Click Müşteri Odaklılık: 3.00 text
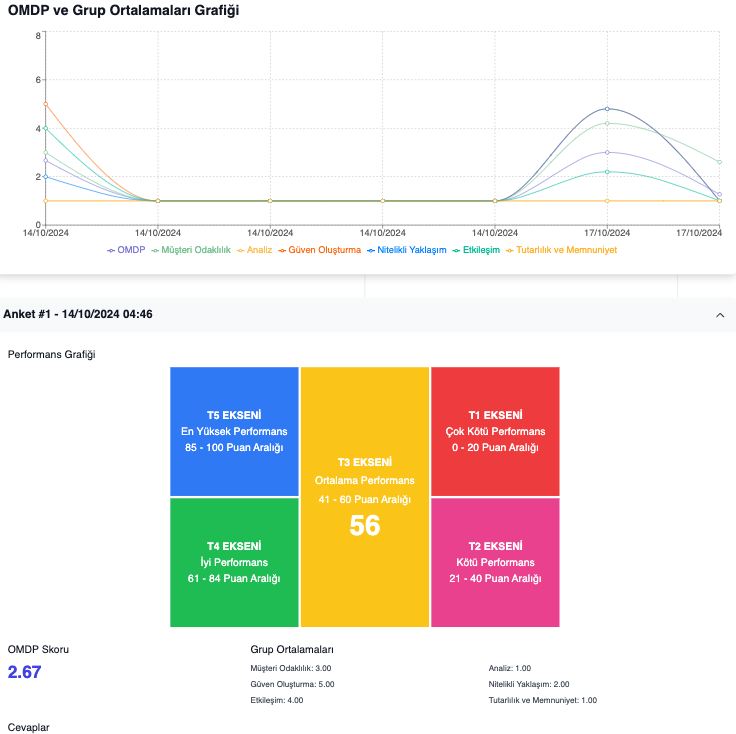This screenshot has height=734, width=736. 291,668
